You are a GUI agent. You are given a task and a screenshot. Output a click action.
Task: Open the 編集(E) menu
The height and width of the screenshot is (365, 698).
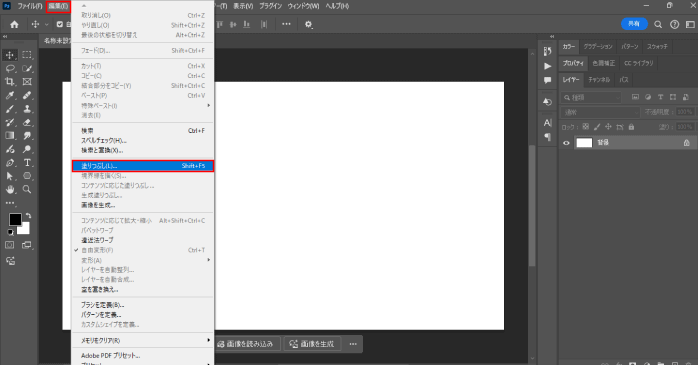(58, 6)
